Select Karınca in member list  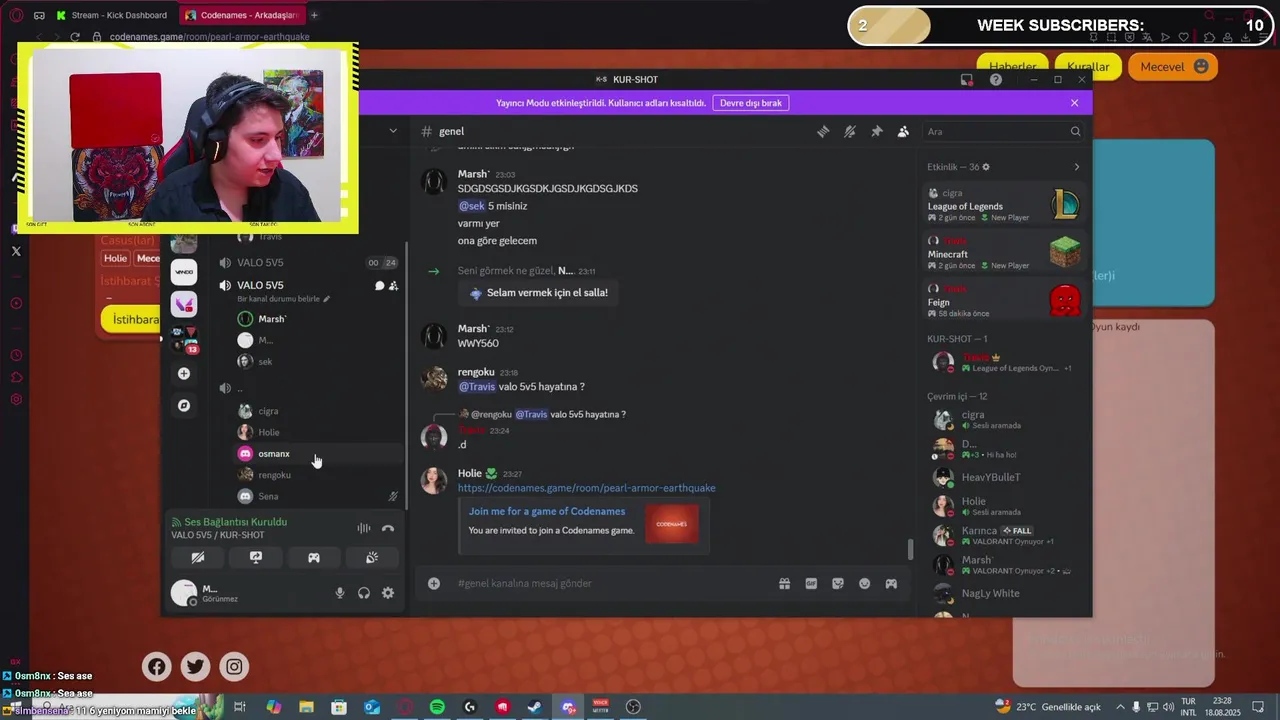pyautogui.click(x=1003, y=535)
